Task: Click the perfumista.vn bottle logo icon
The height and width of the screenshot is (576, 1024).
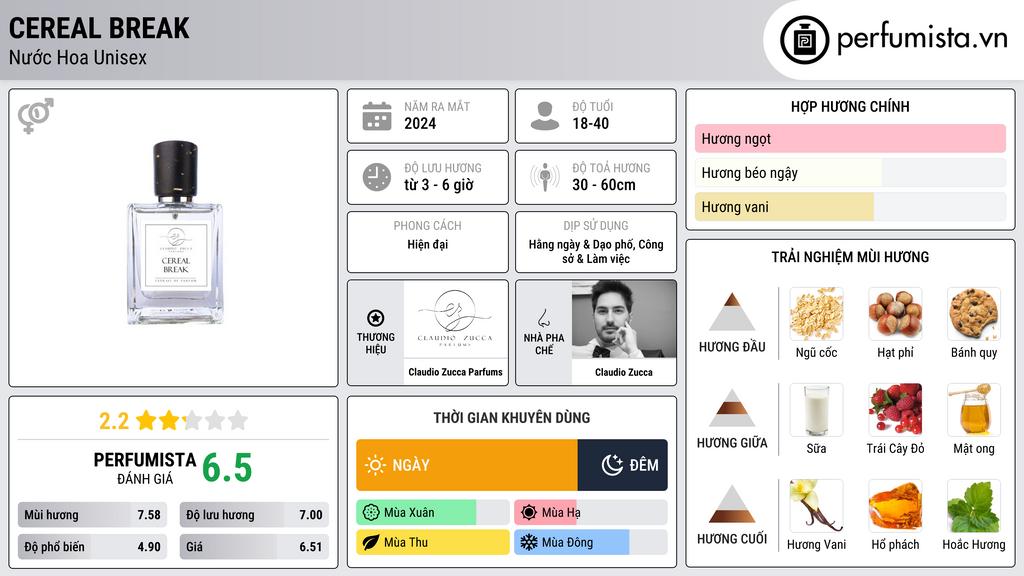Action: [804, 40]
